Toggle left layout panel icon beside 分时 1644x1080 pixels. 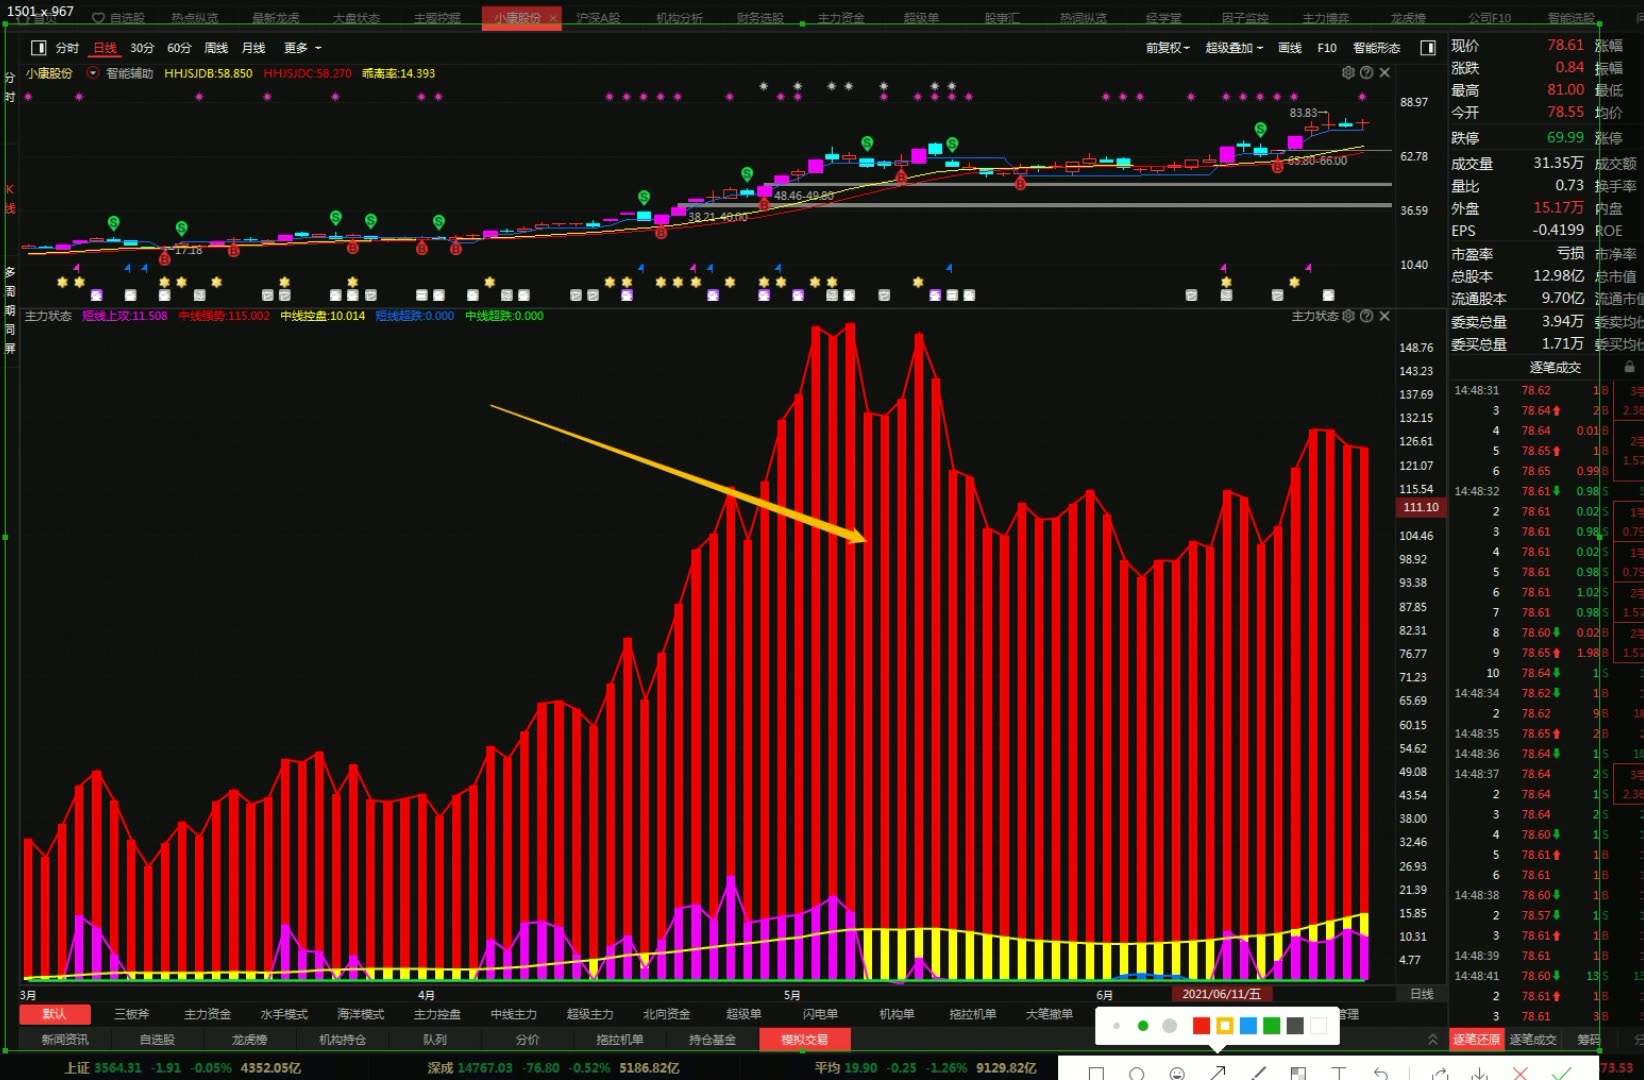click(39, 48)
